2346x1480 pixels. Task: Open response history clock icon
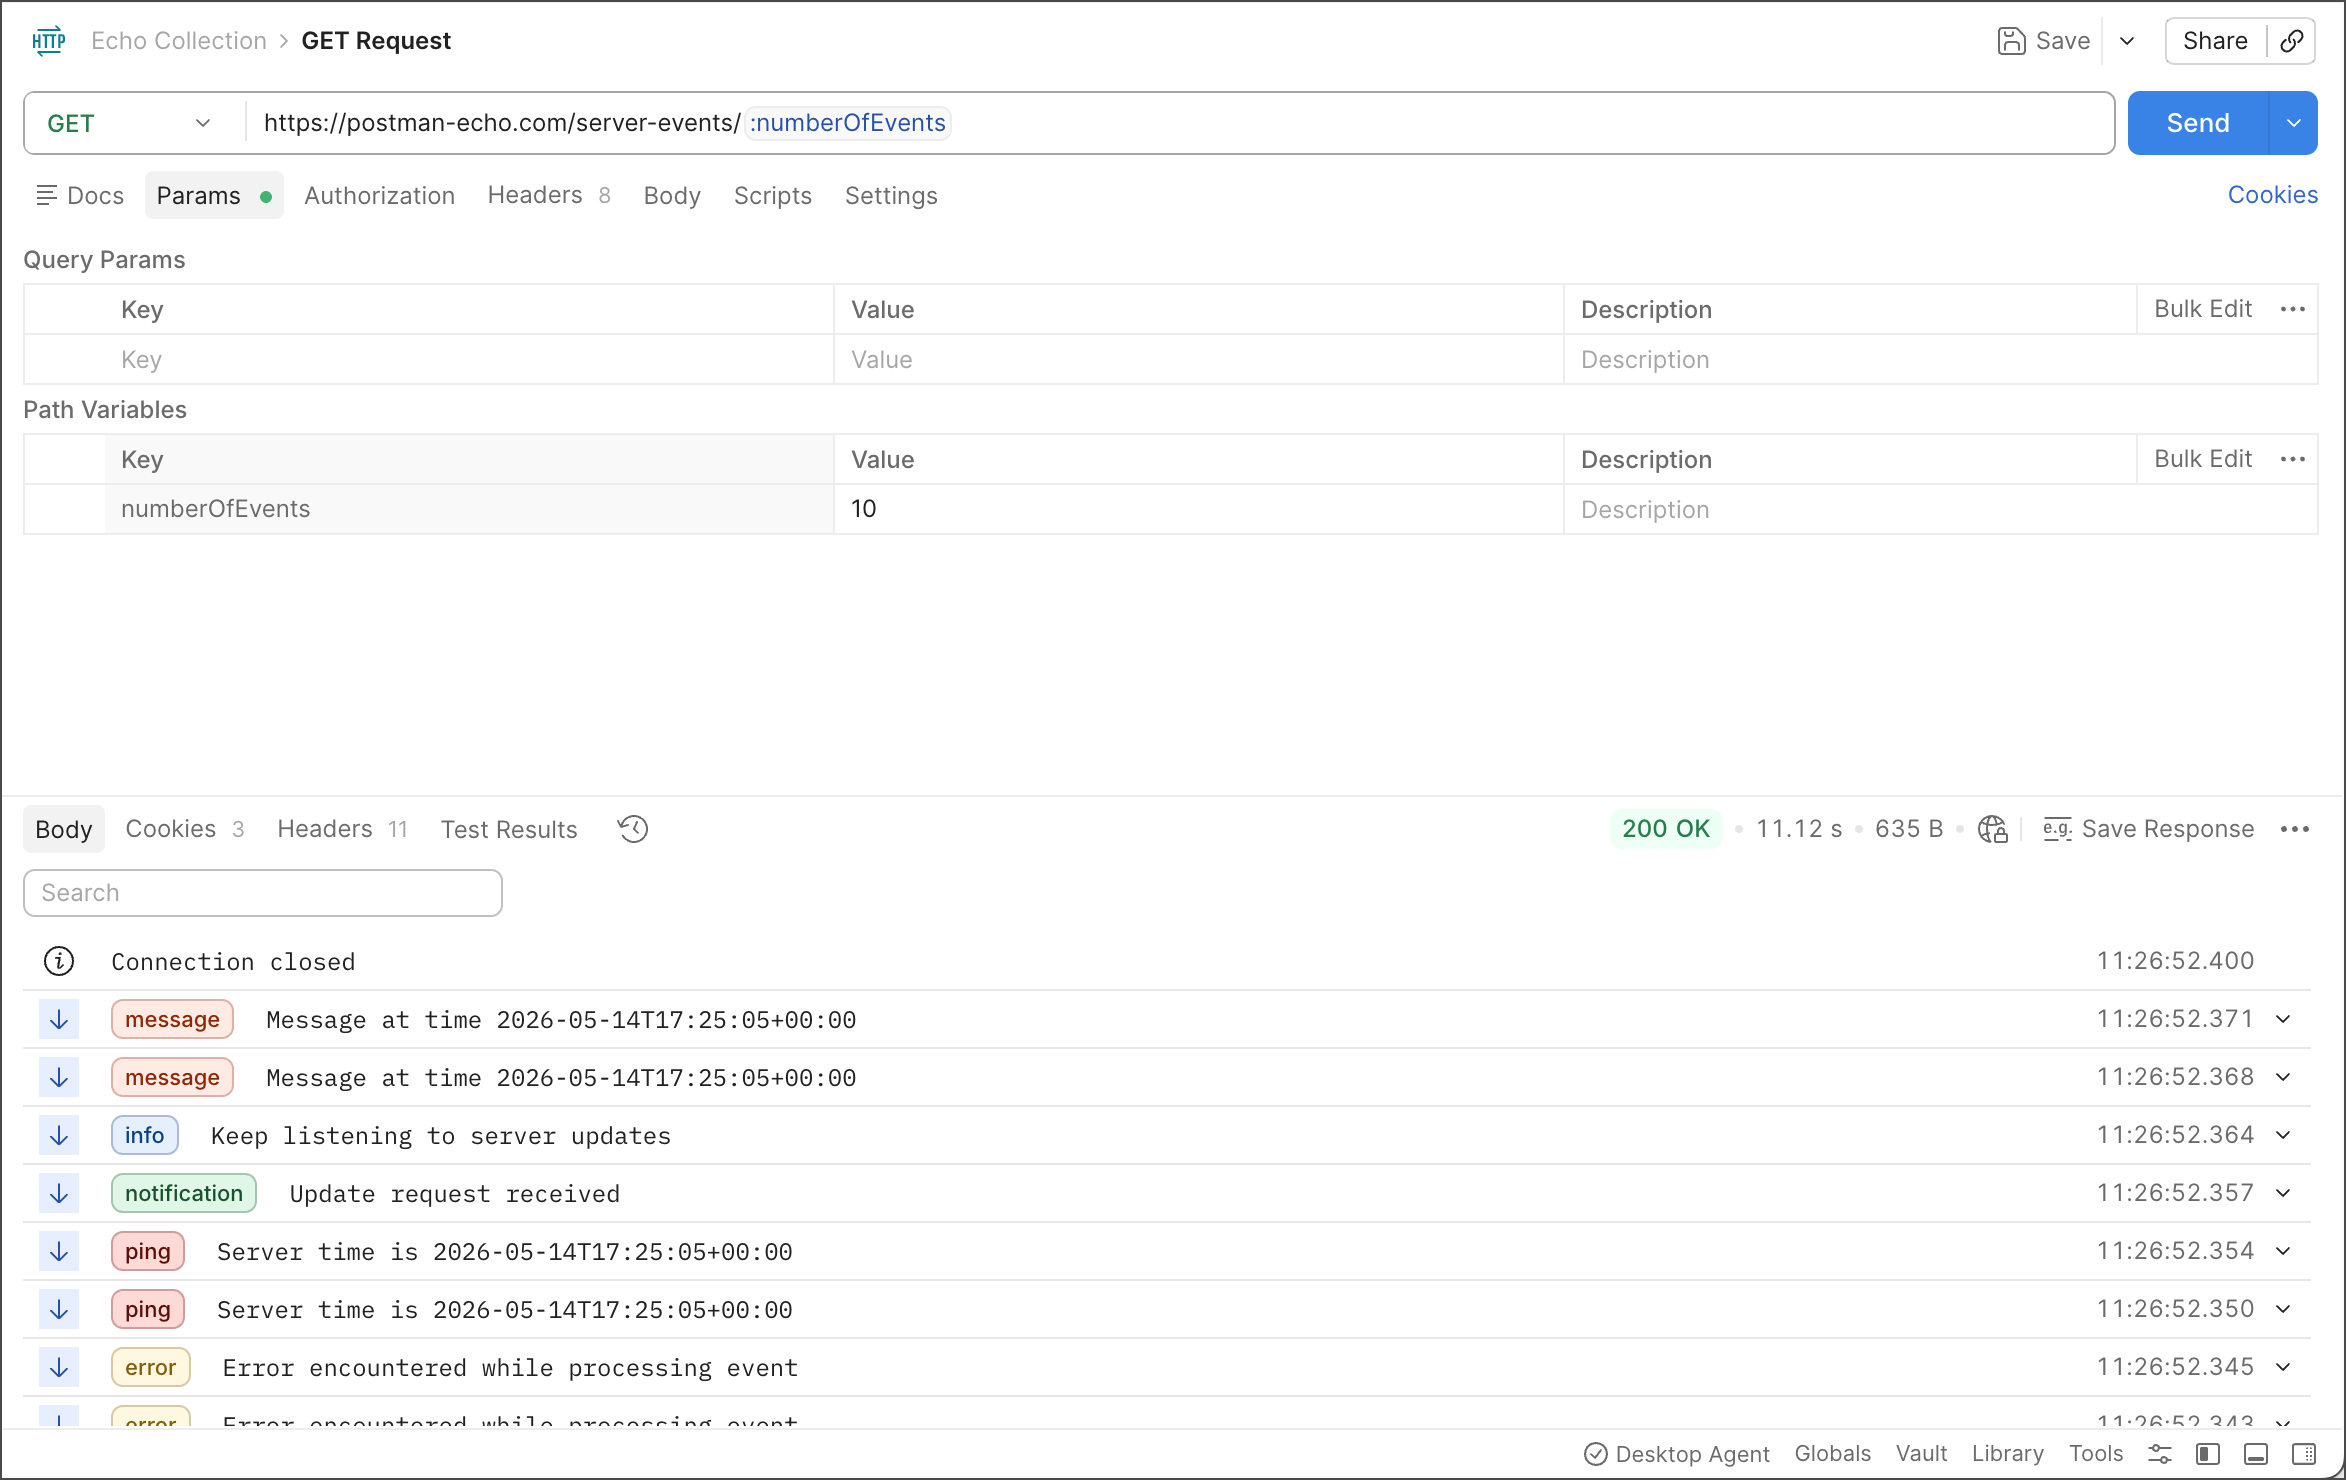tap(633, 829)
